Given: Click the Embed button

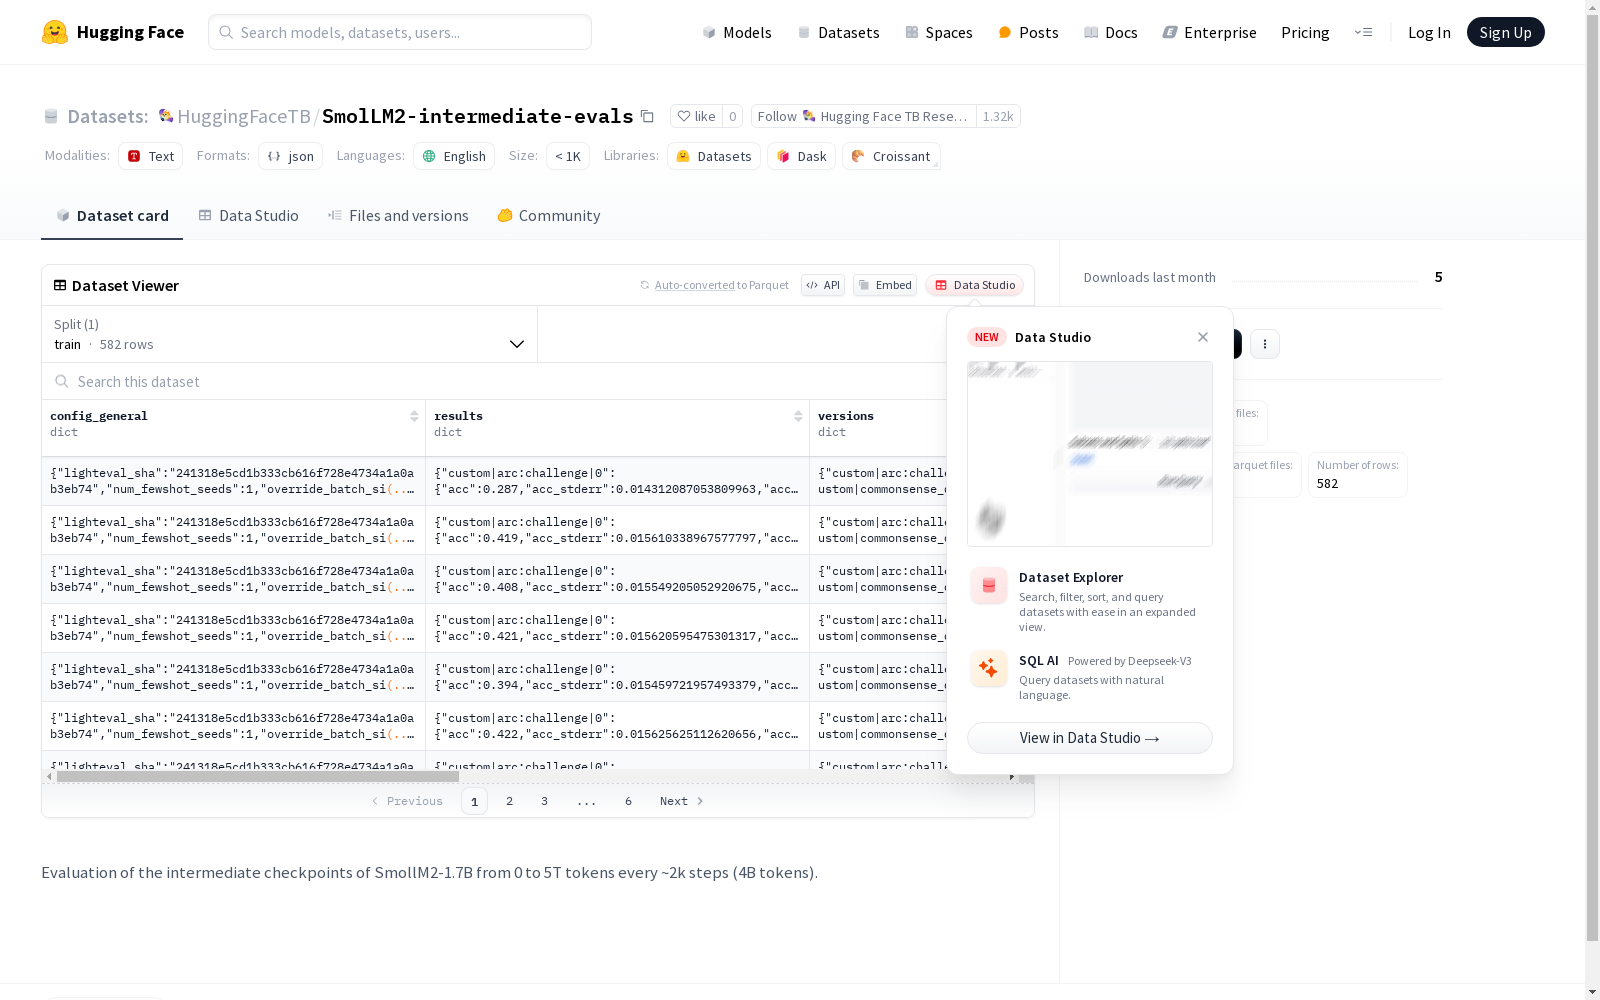Looking at the screenshot, I should point(885,285).
